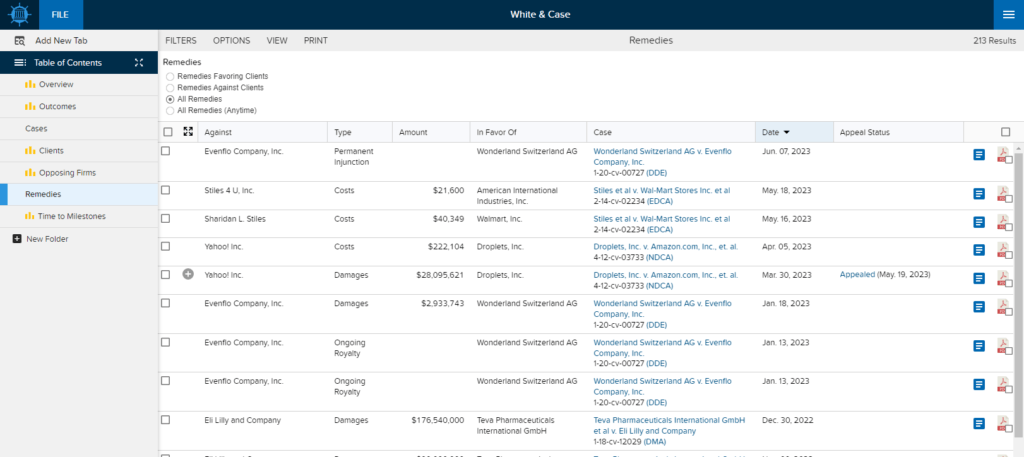Click the Appealed status link
The image size is (1024, 457).
857,275
